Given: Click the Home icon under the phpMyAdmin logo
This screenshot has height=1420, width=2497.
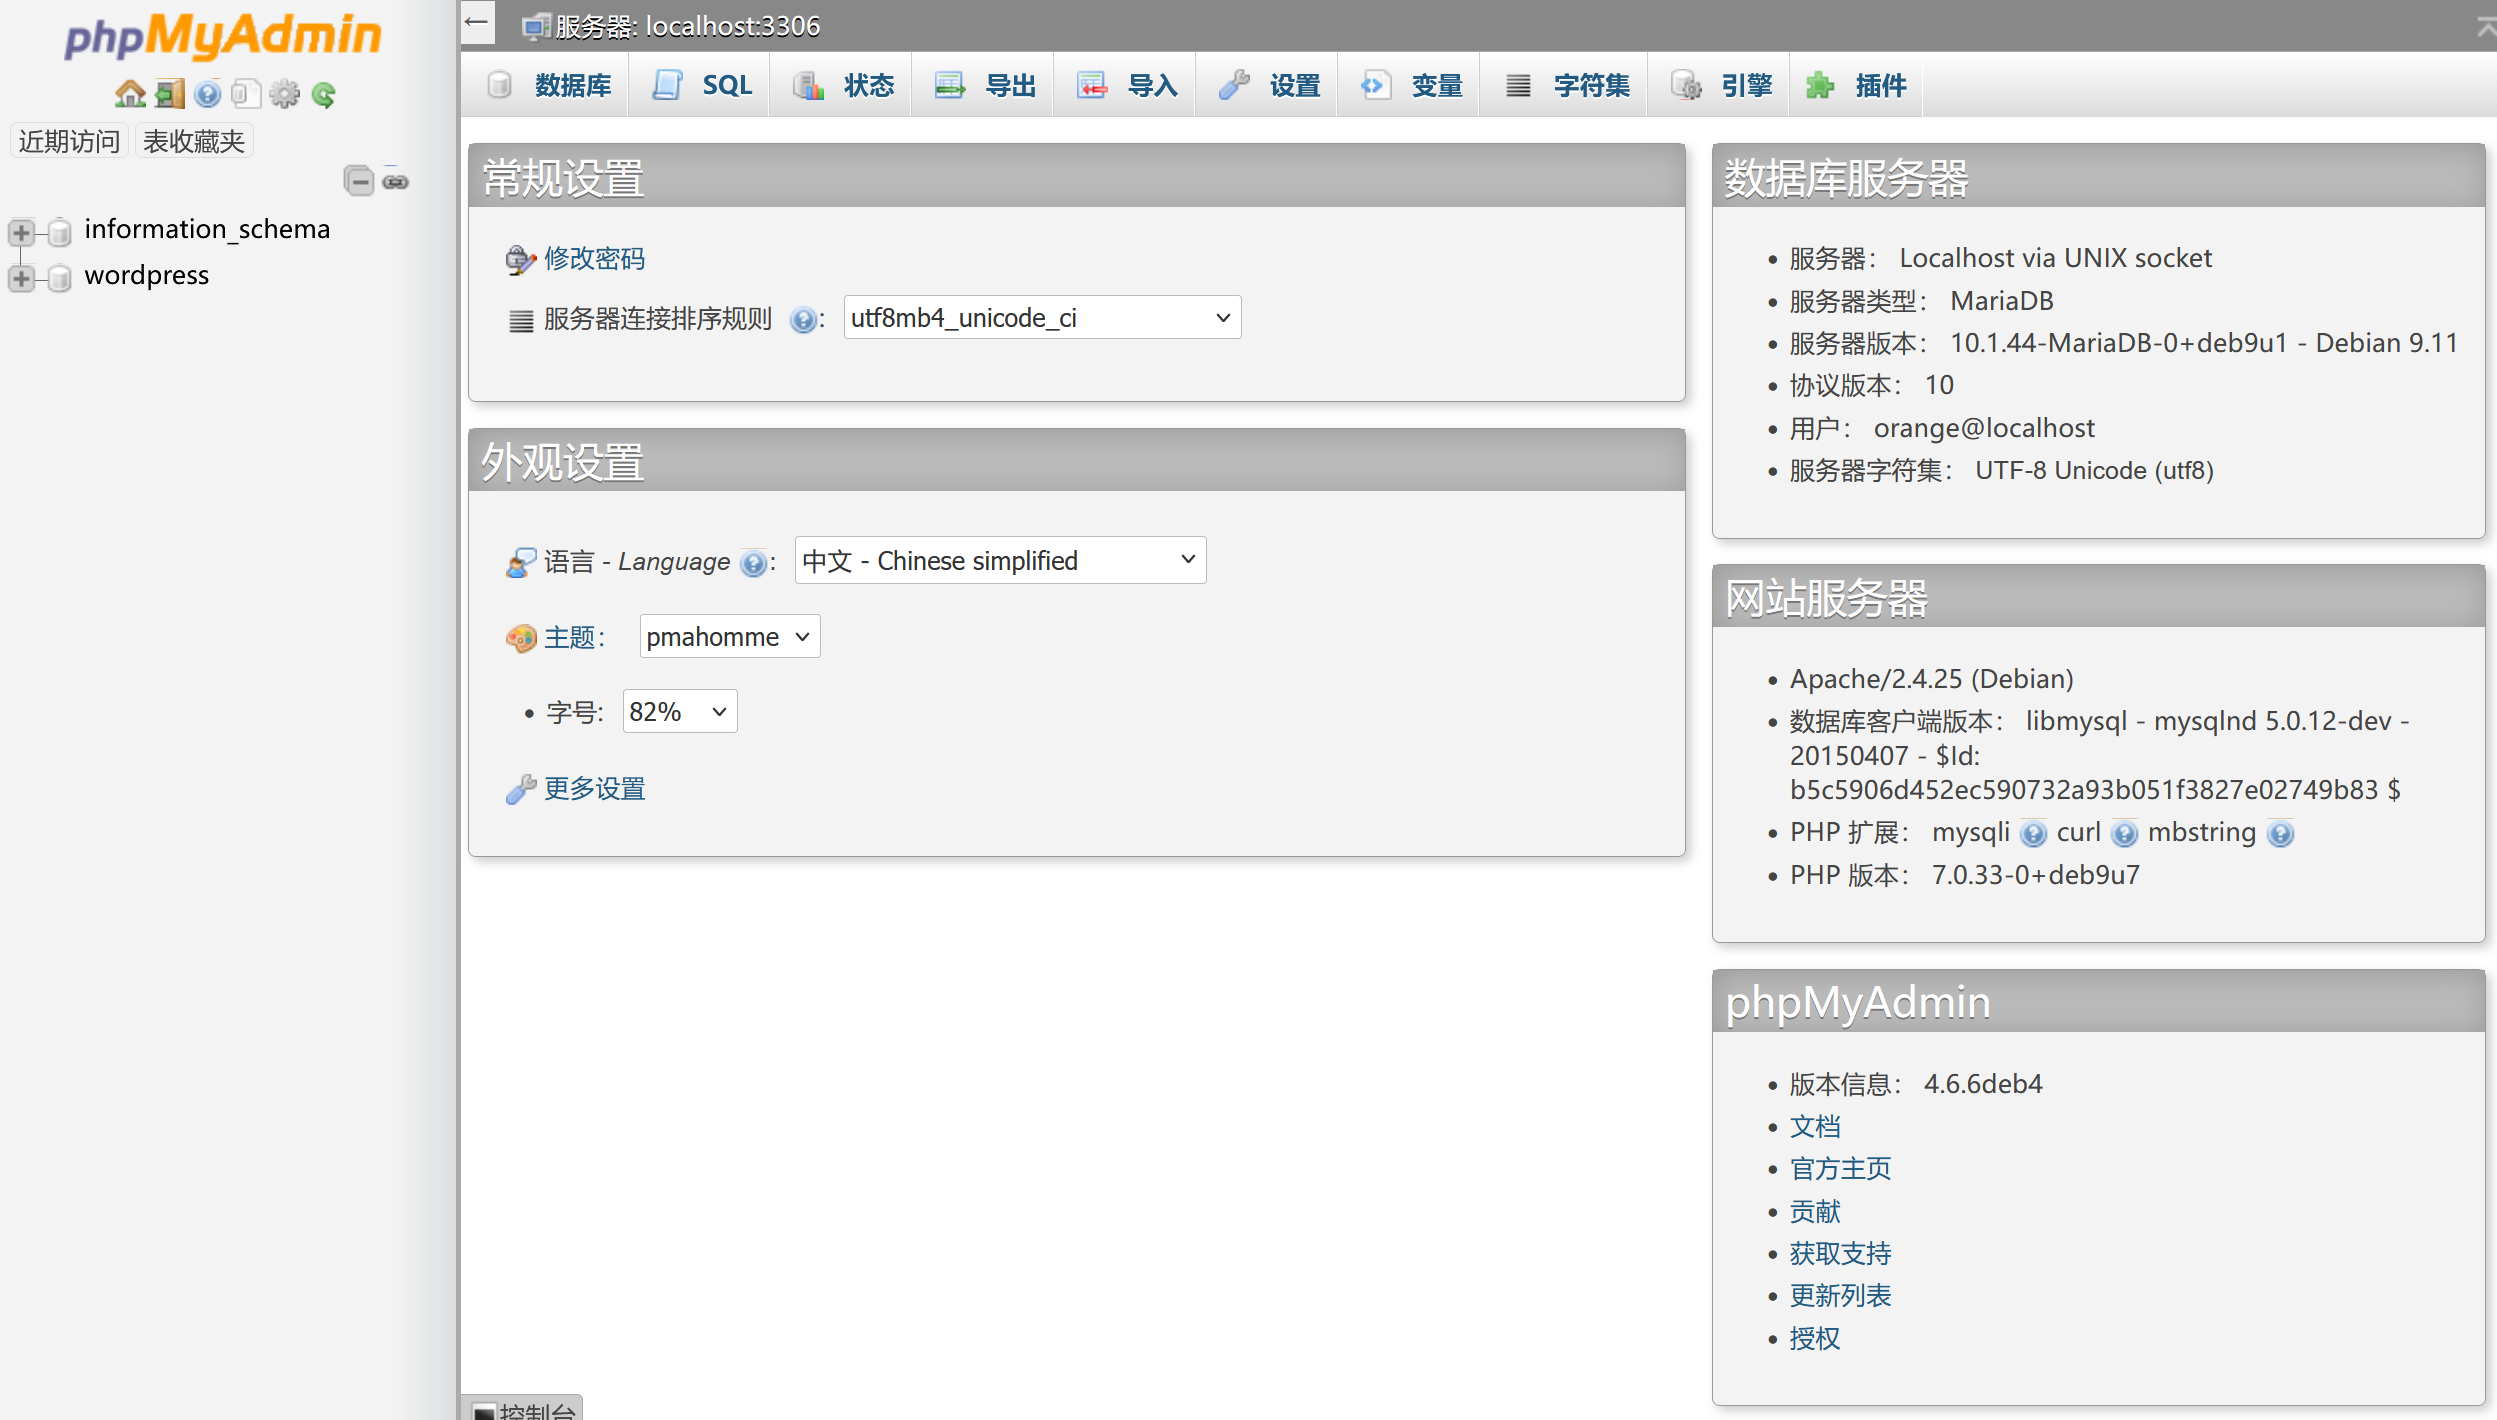Looking at the screenshot, I should pyautogui.click(x=130, y=94).
